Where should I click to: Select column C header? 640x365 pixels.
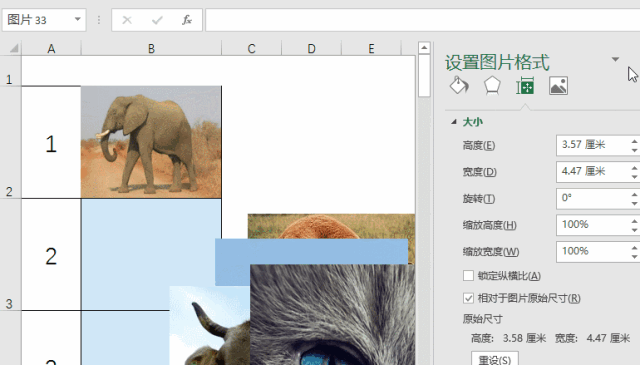point(251,49)
